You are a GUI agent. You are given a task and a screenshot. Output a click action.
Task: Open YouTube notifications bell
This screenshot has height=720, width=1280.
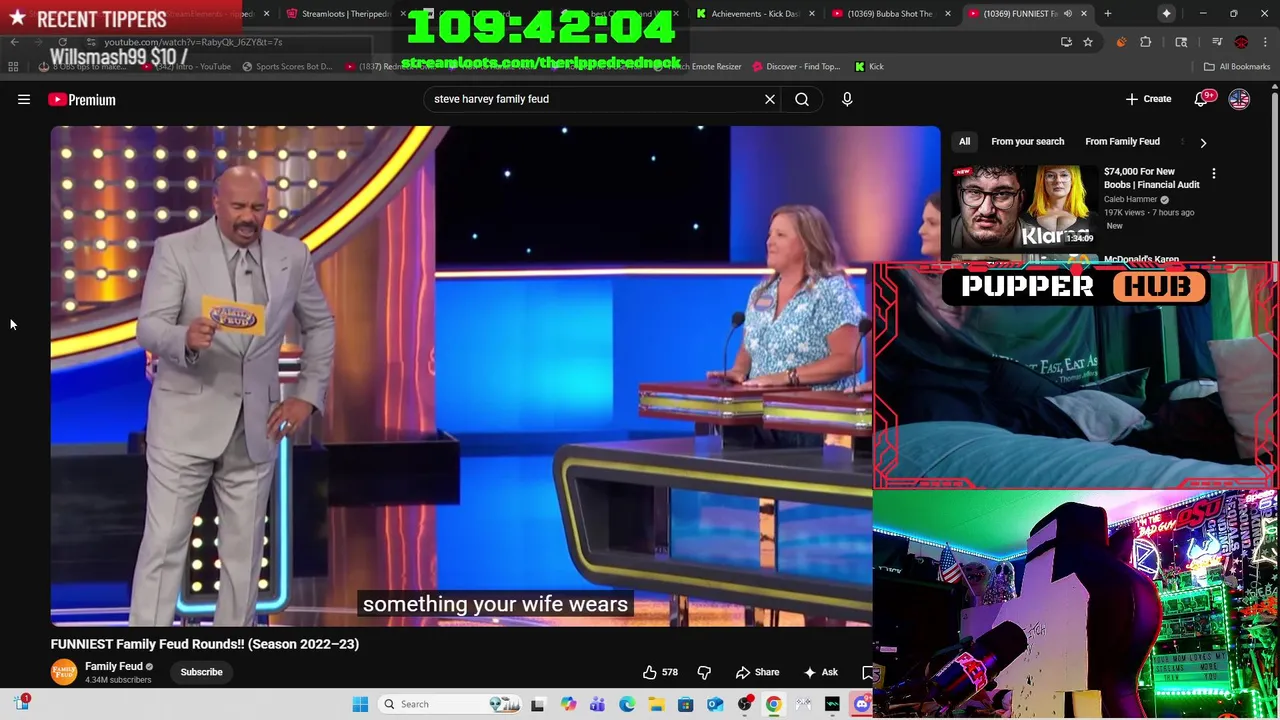click(1201, 99)
